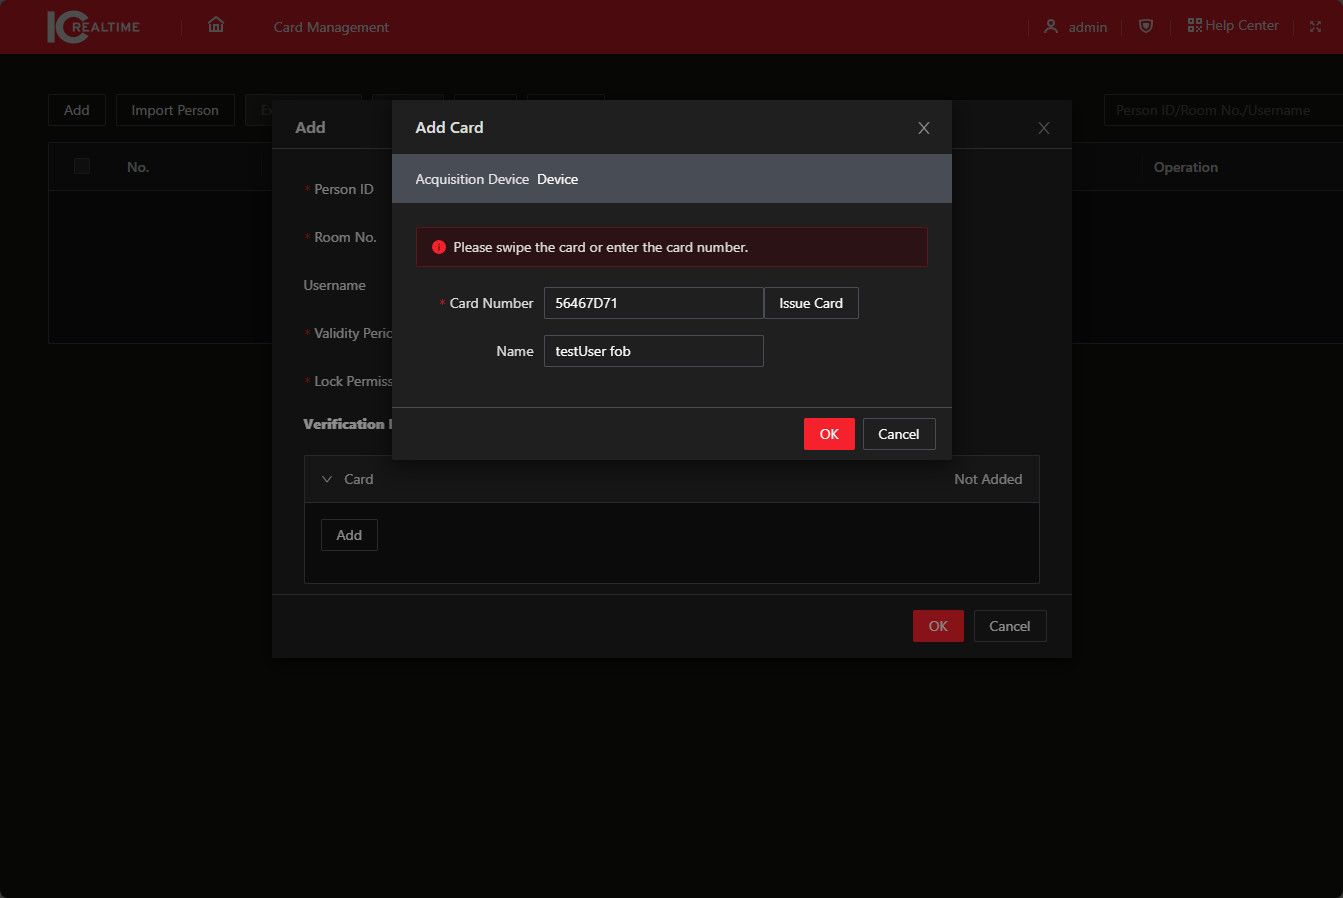Collapse the Card section chevron

pyautogui.click(x=327, y=479)
